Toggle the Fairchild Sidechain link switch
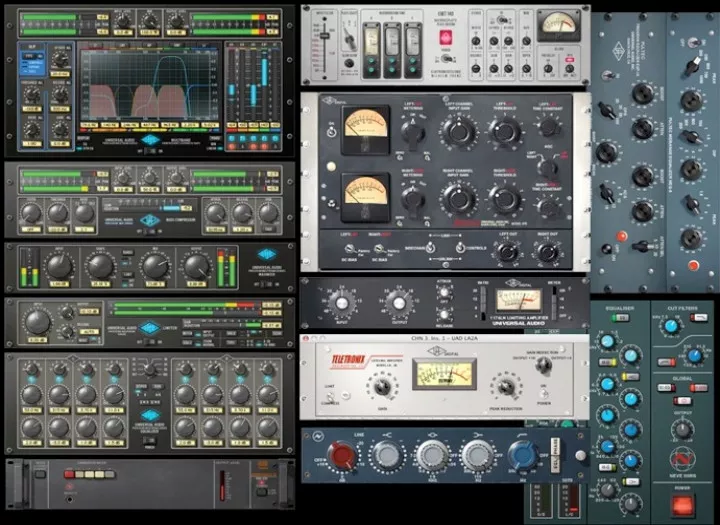 (430, 248)
